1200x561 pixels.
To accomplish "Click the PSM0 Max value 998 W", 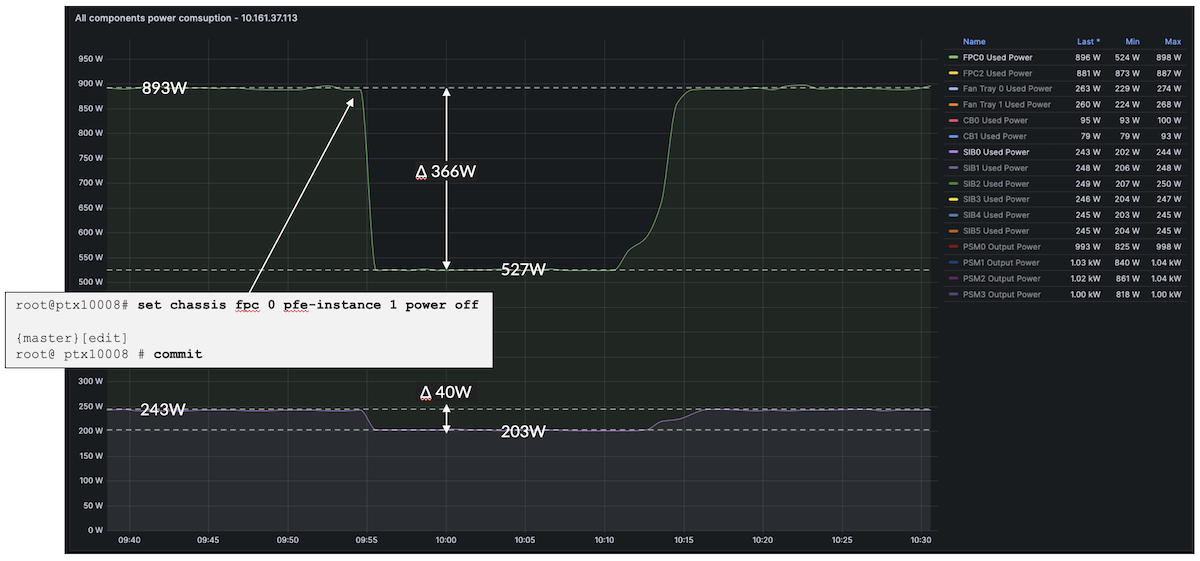I will pyautogui.click(x=1170, y=247).
